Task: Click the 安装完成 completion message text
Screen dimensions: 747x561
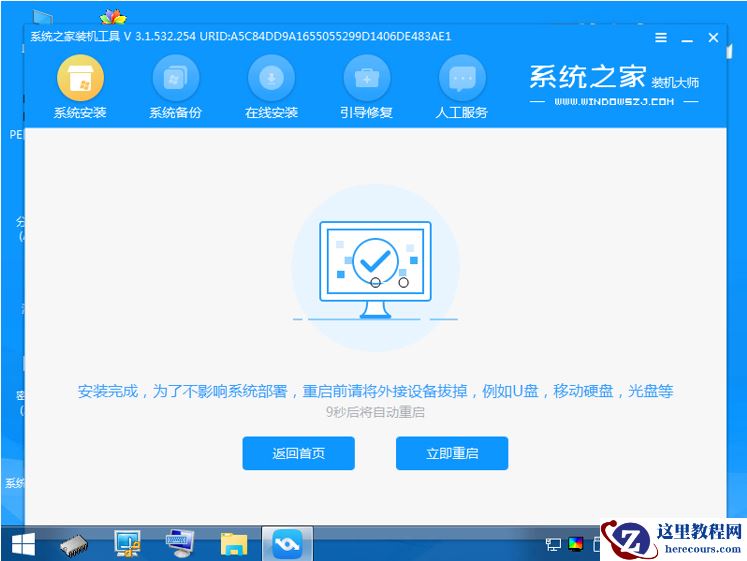Action: 375,391
